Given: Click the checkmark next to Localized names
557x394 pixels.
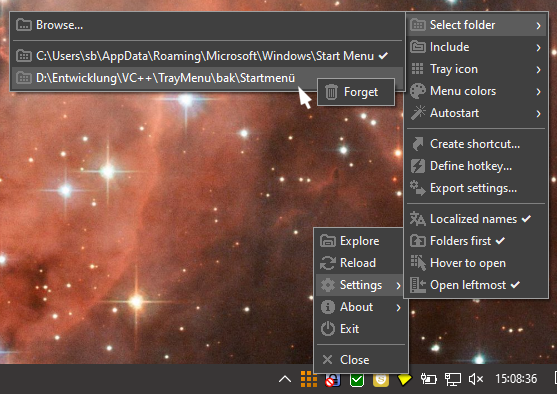Looking at the screenshot, I should [526, 219].
